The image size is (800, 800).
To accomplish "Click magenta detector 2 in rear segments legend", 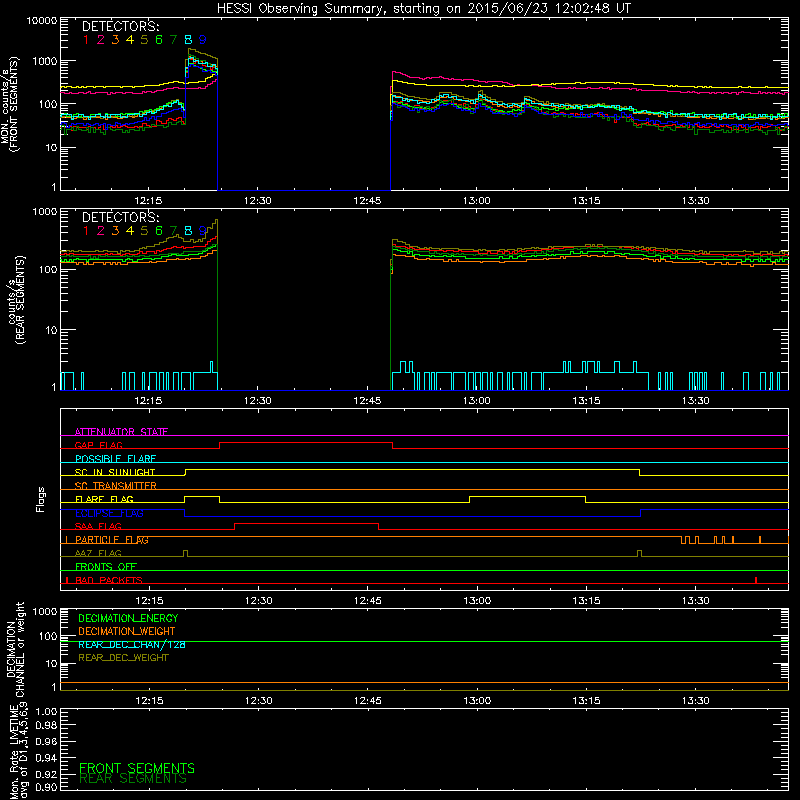I will 101,231.
